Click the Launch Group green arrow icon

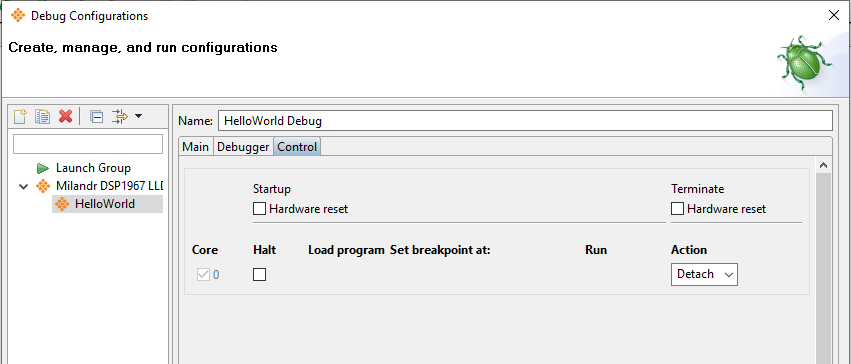click(x=43, y=168)
